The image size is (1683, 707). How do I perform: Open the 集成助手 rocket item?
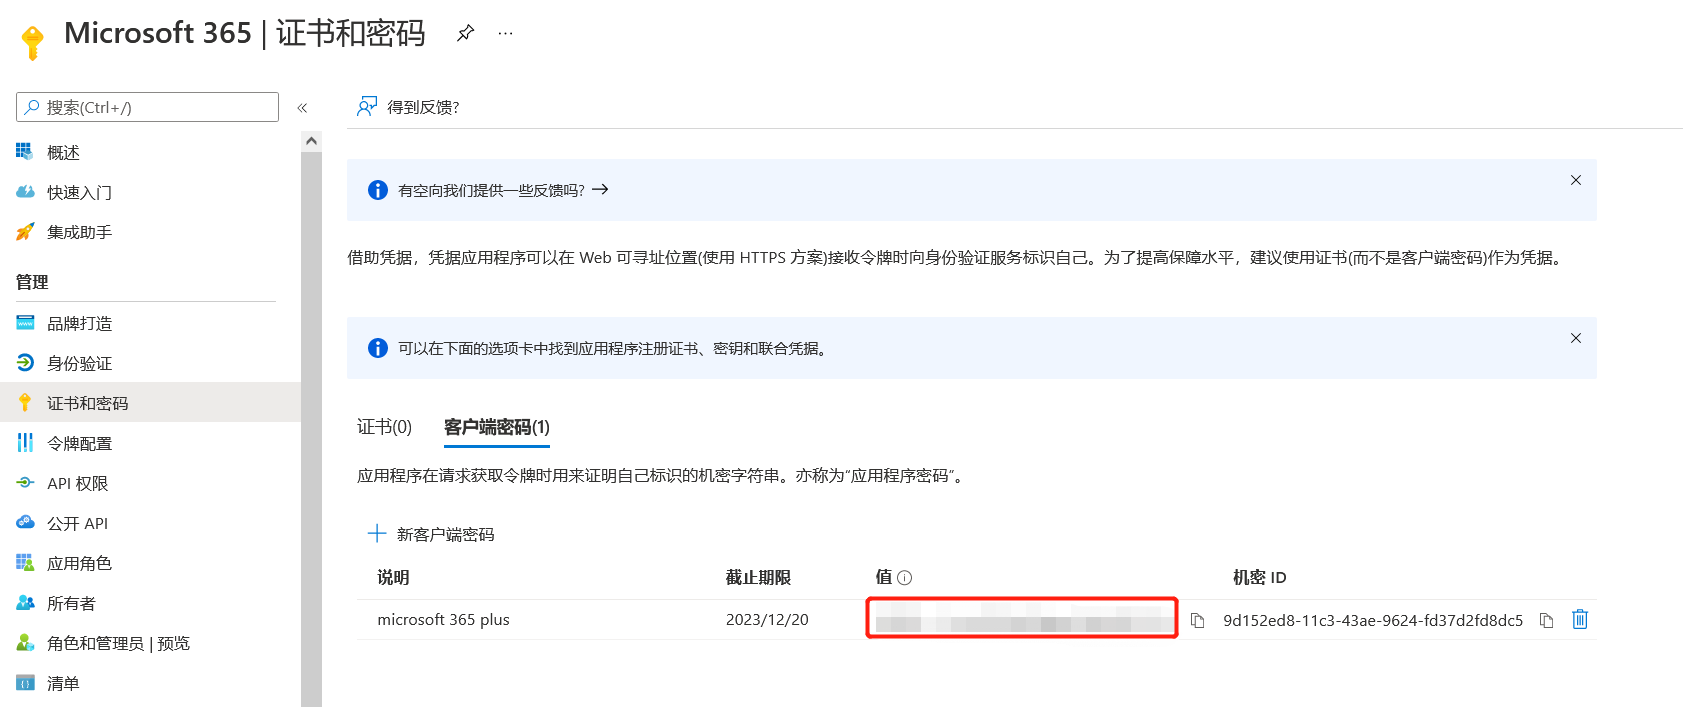coord(79,232)
